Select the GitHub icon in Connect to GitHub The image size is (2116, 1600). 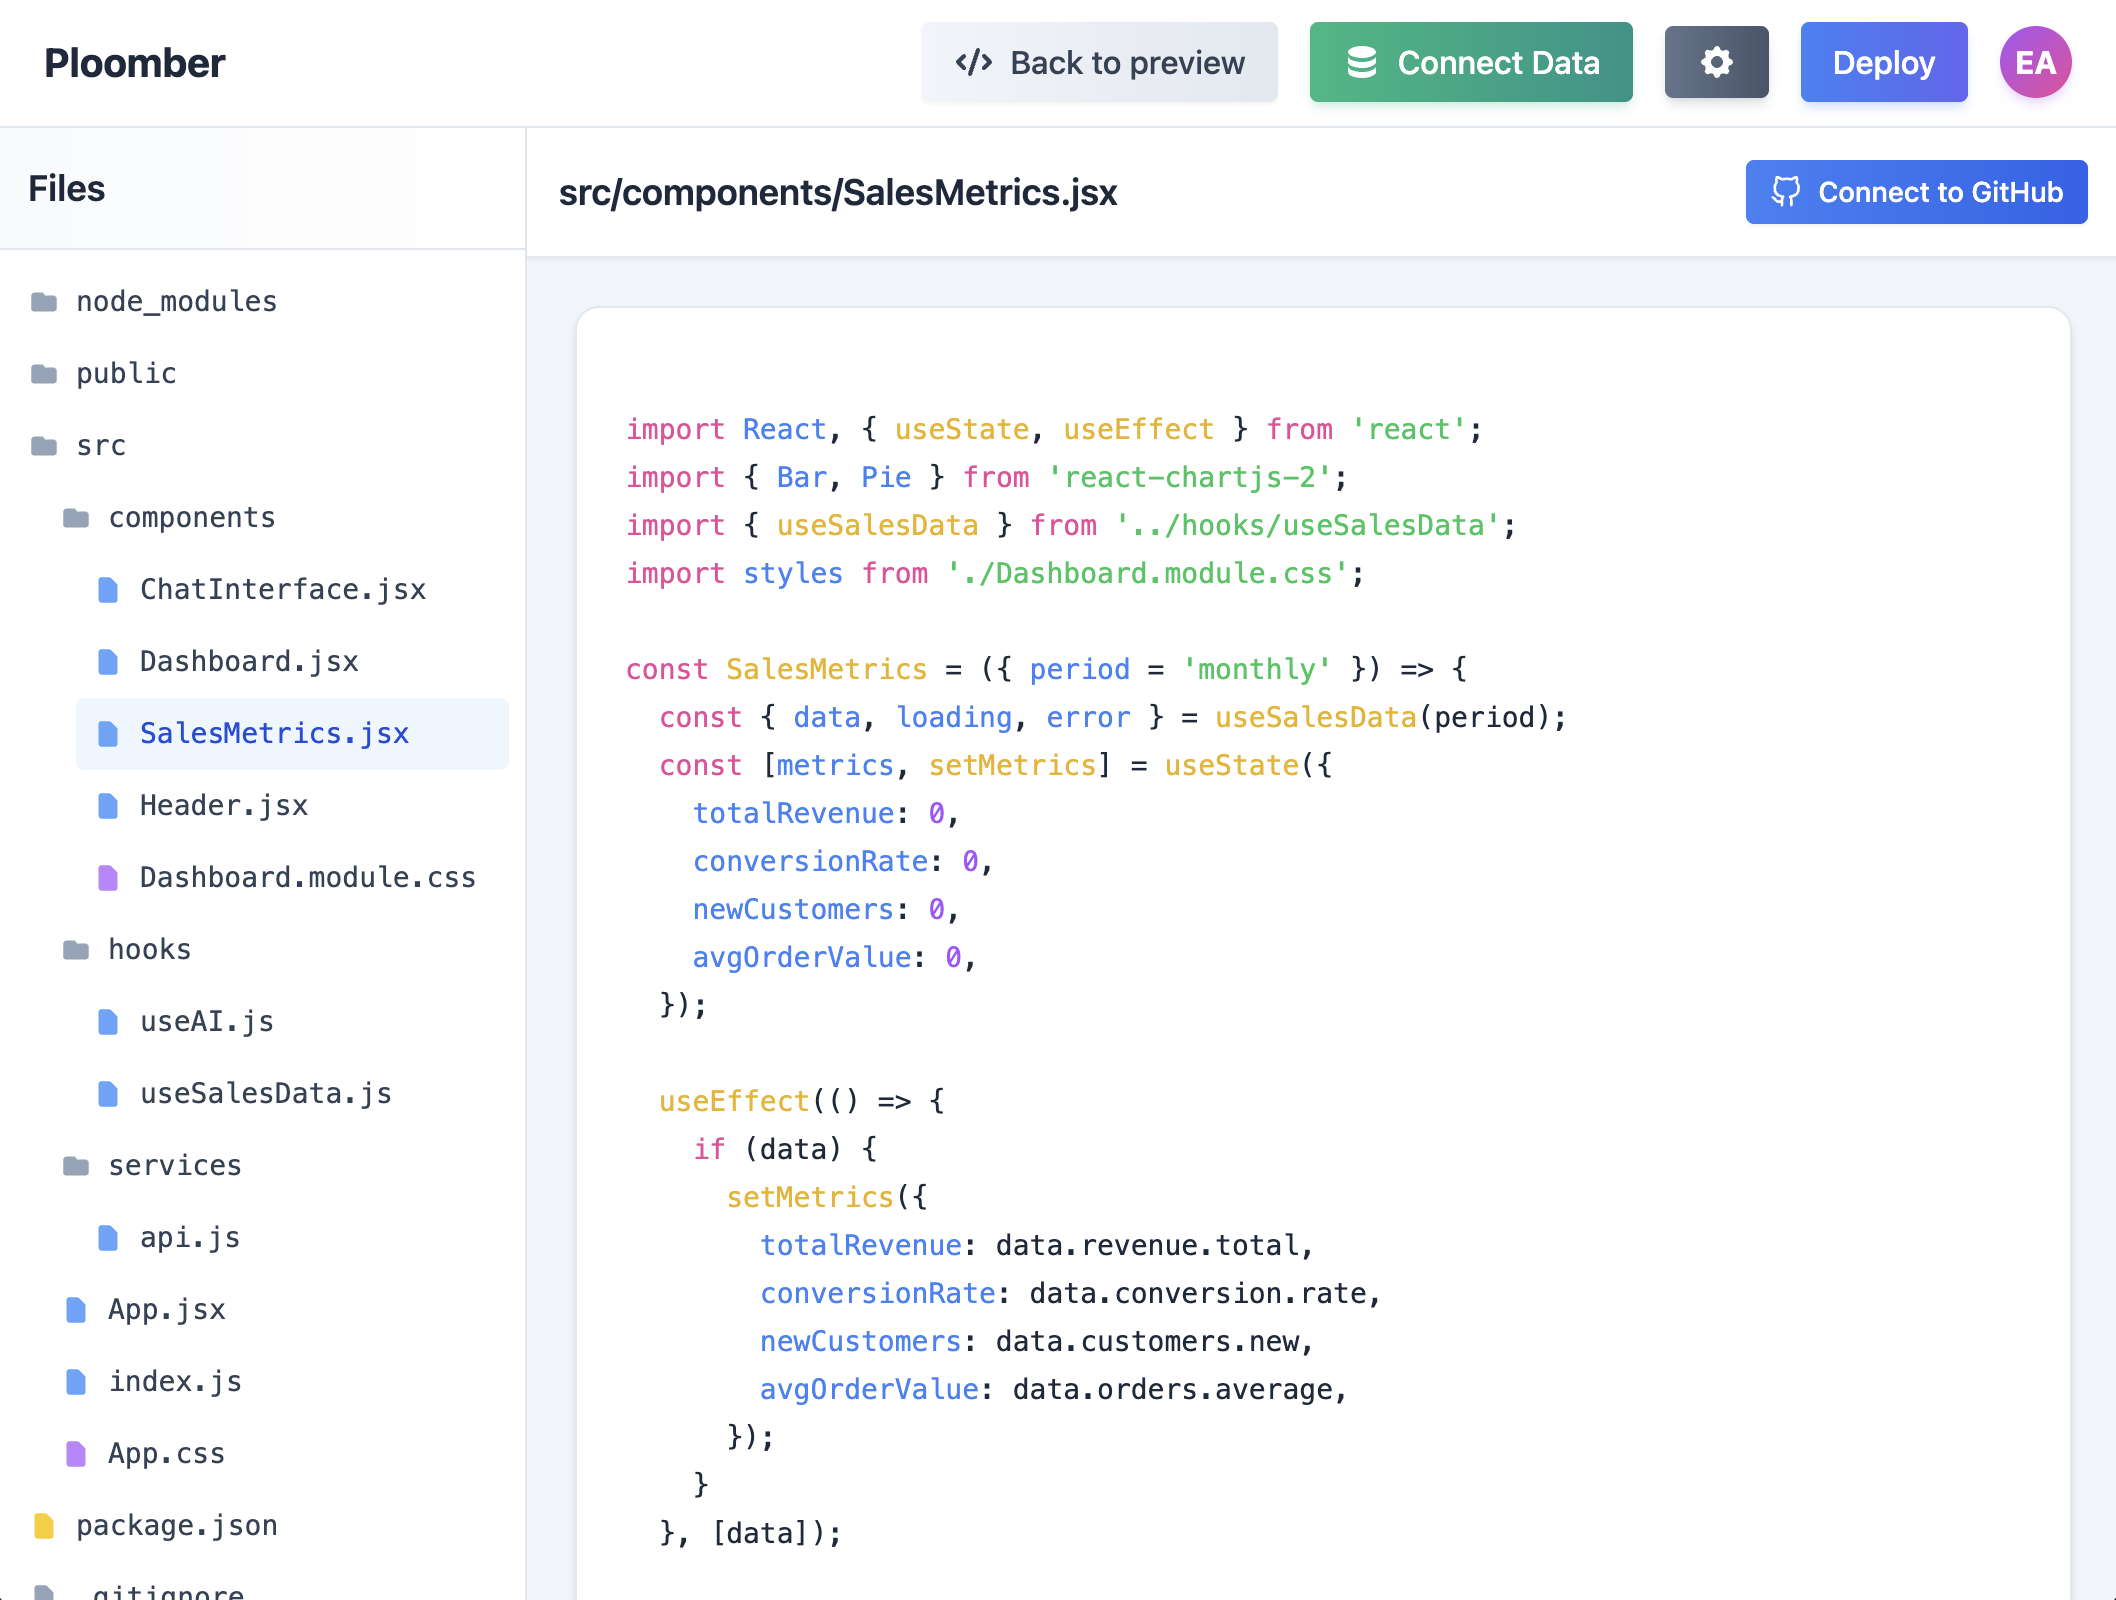coord(1788,191)
